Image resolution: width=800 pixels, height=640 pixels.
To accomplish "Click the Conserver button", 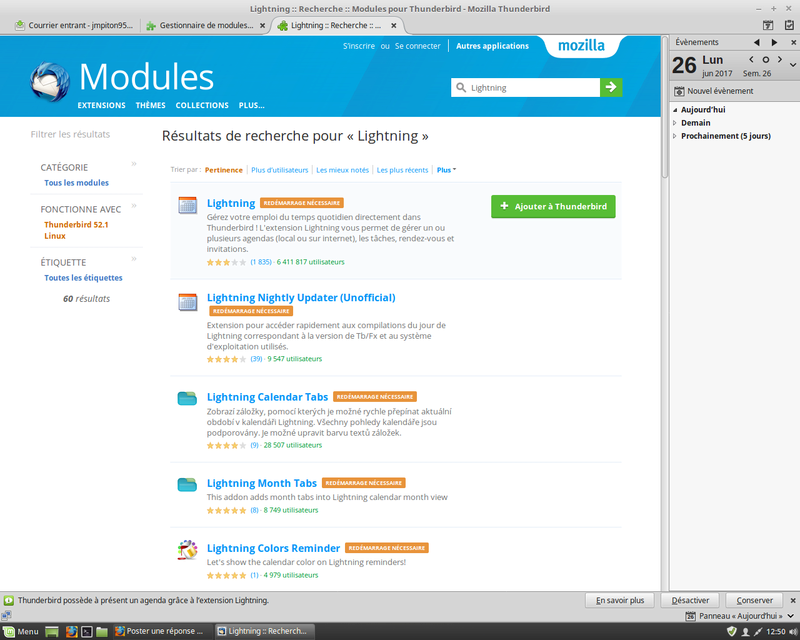I will pos(755,600).
